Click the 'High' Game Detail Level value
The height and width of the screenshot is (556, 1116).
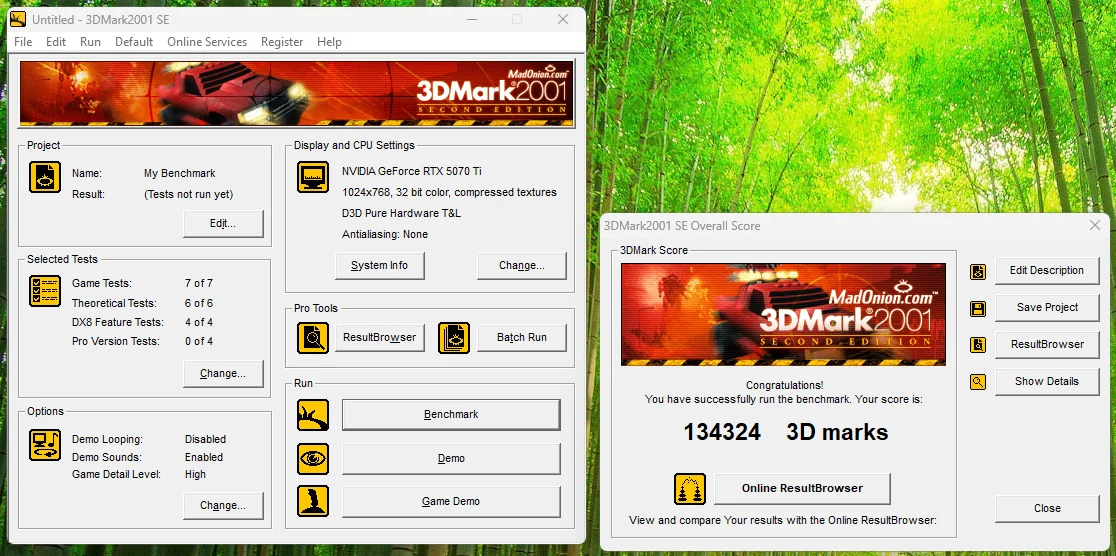tap(195, 474)
